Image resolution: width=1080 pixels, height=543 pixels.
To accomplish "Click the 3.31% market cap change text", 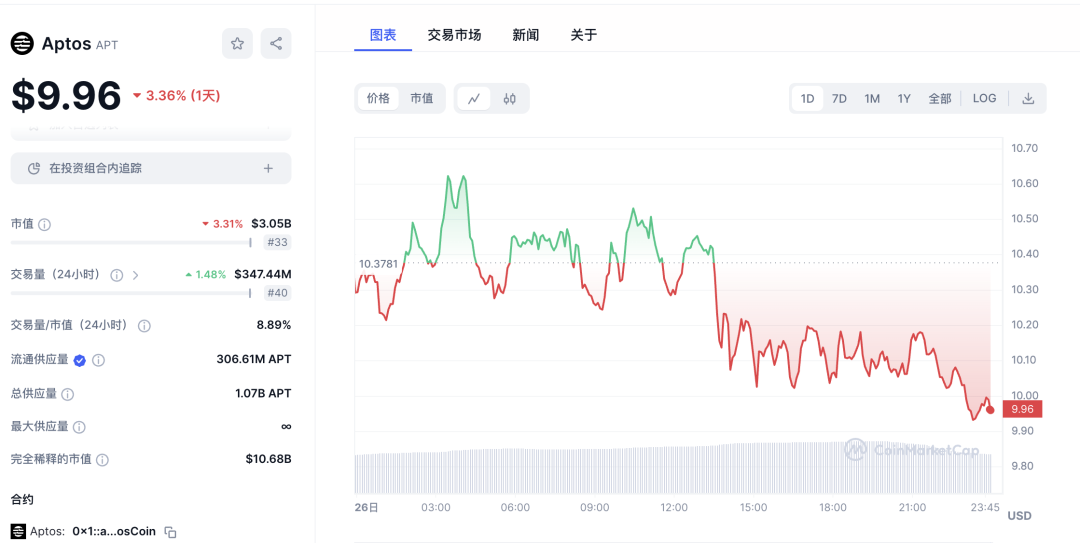I will coord(222,224).
